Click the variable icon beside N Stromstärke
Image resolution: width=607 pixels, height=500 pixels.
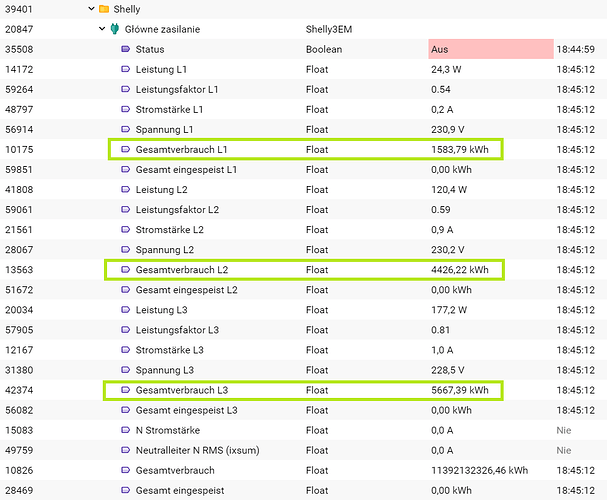click(x=125, y=430)
